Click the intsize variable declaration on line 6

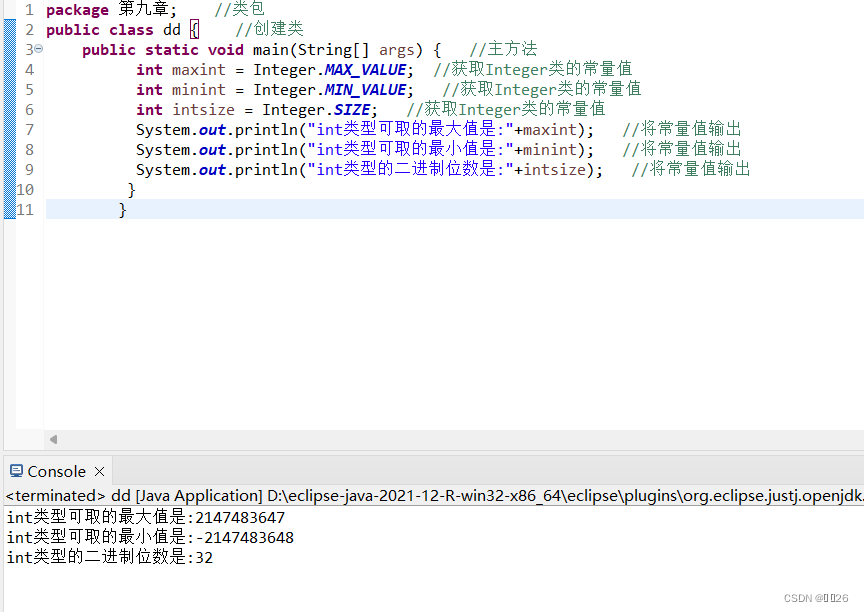point(203,110)
